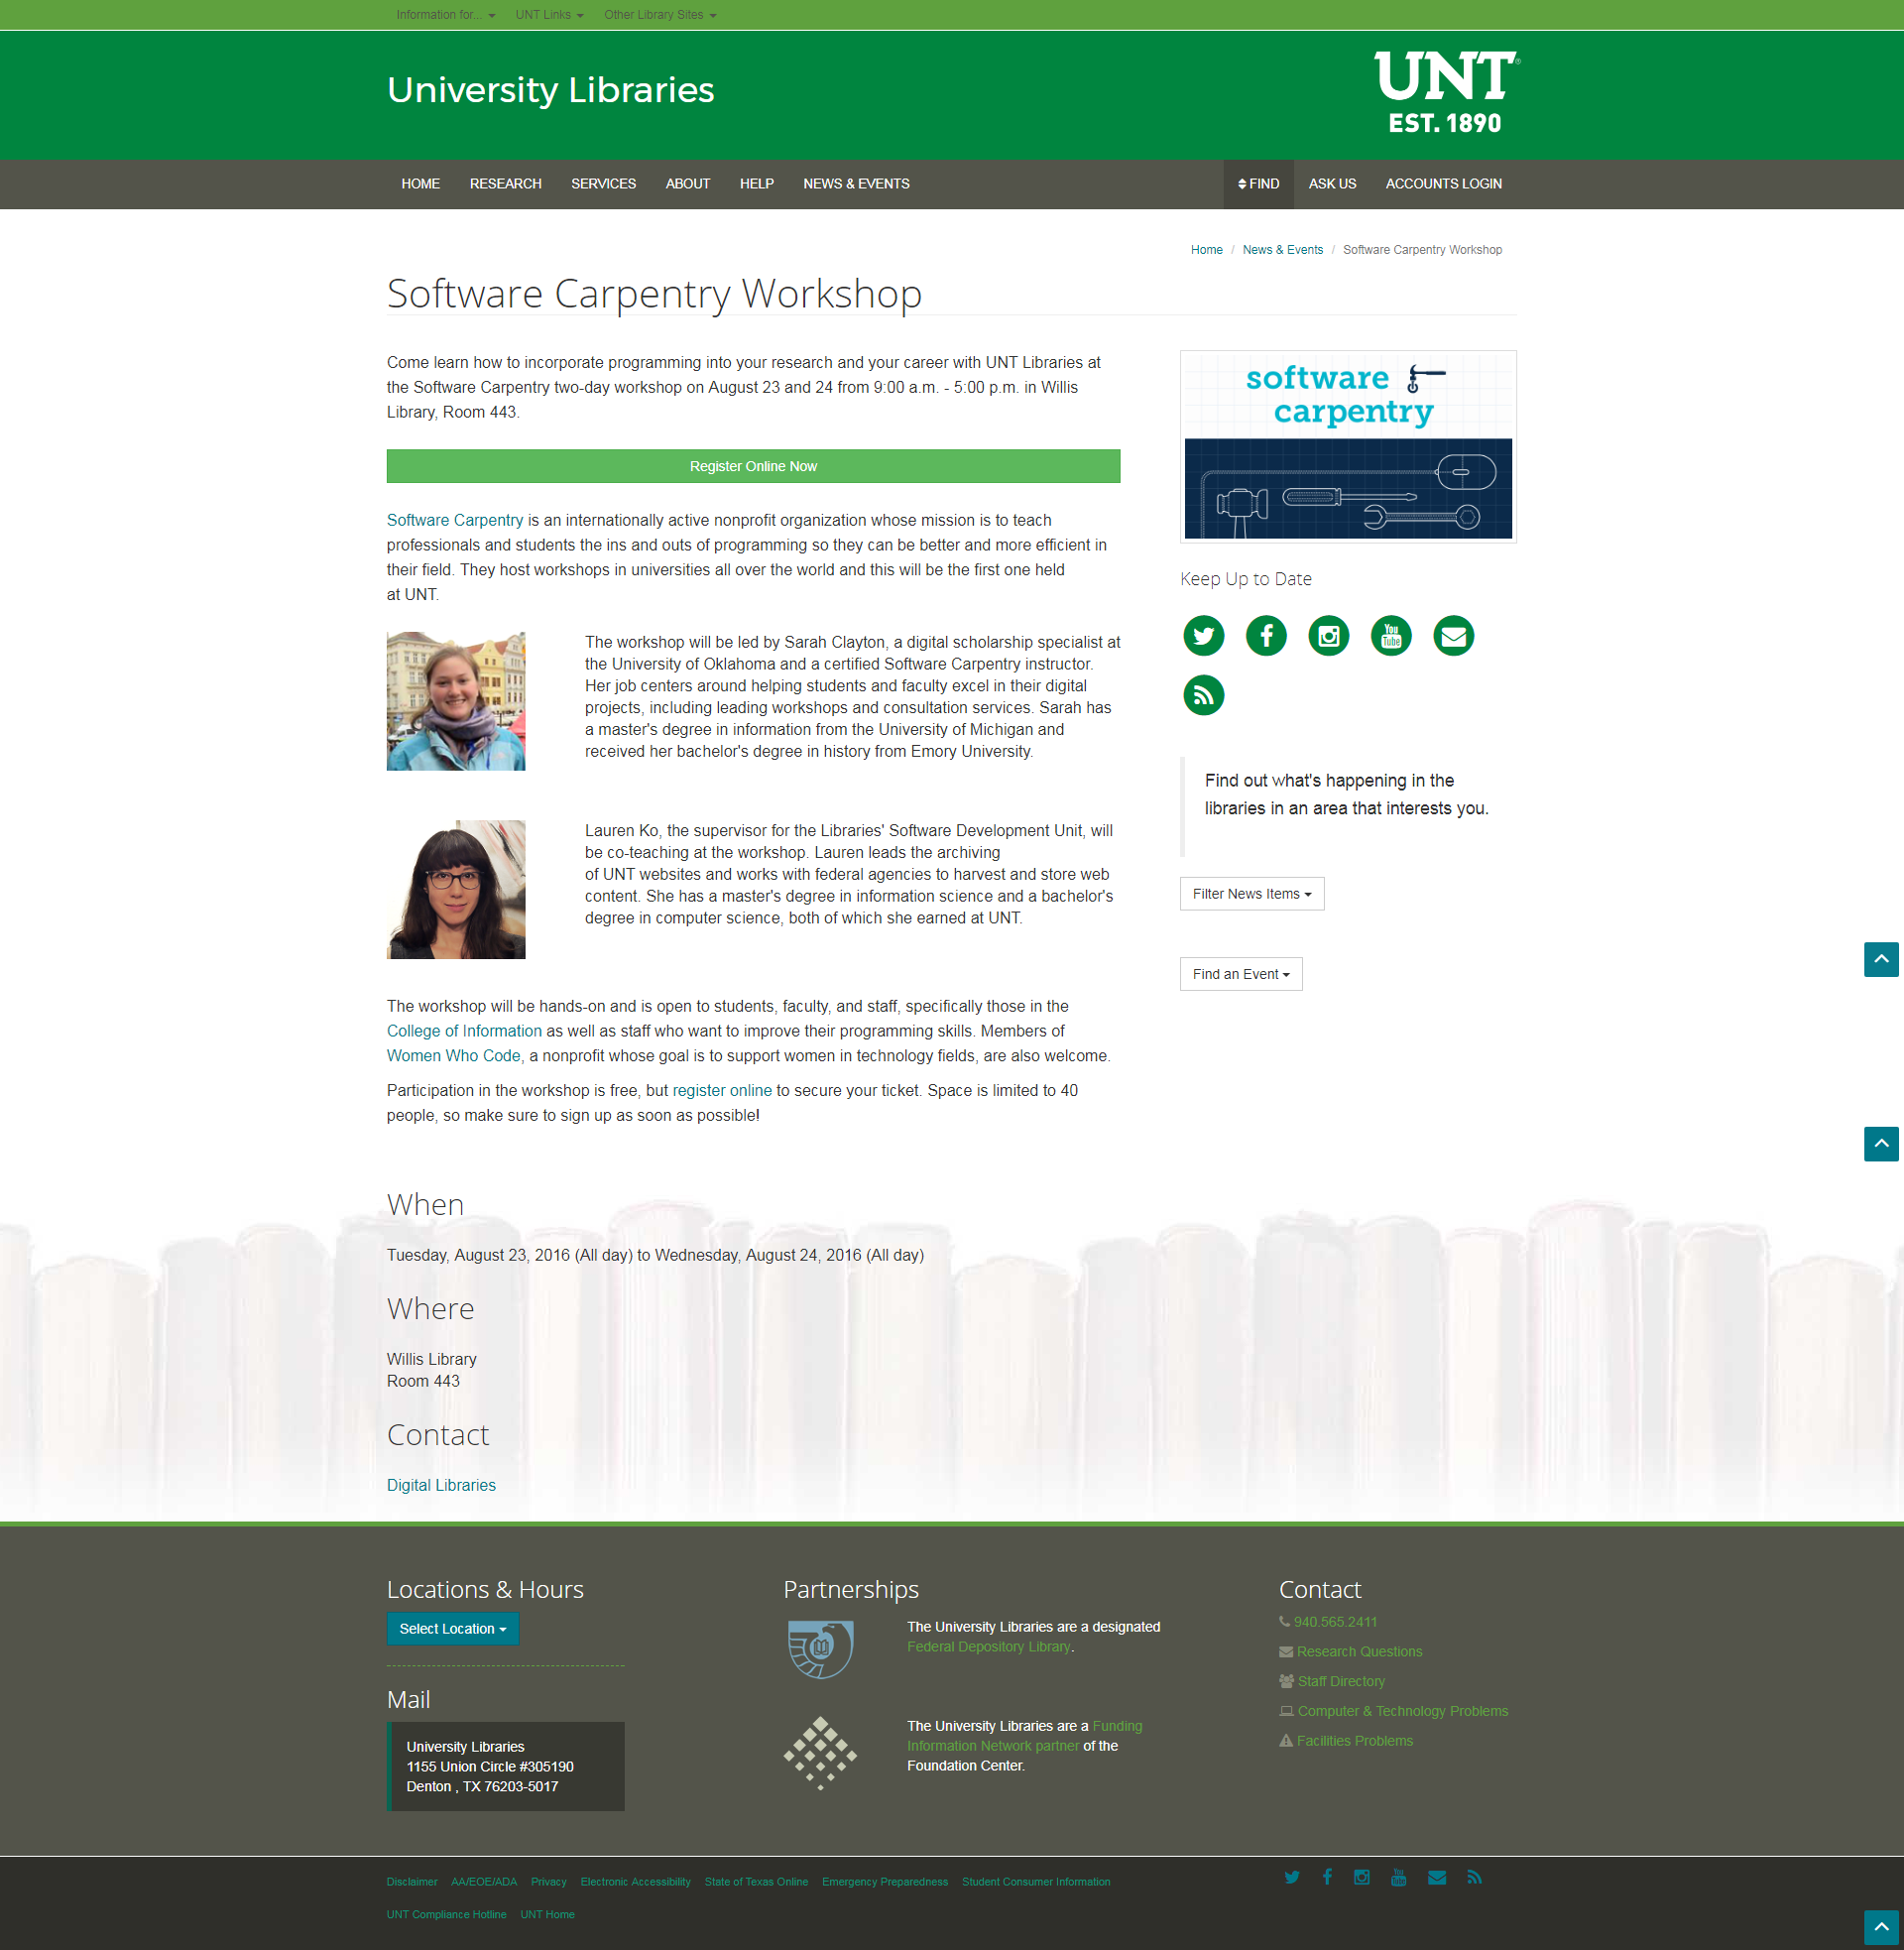Viewport: 1904px width, 1950px height.
Task: Click the footer Twitter icon
Action: point(1292,1877)
